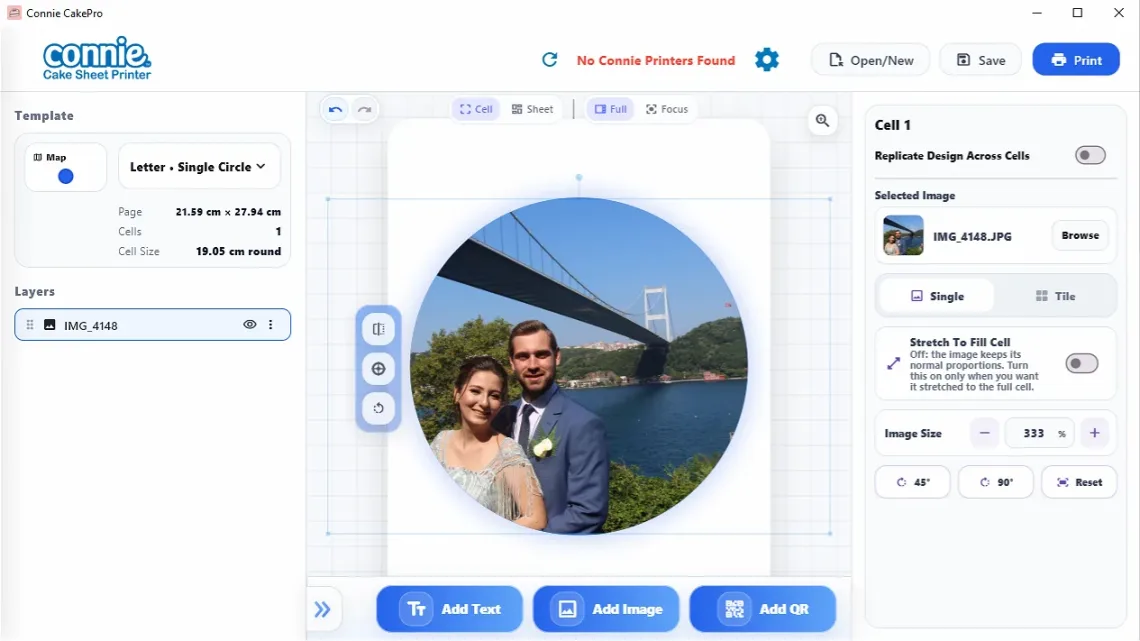Click the undo arrow icon
Image resolution: width=1140 pixels, height=641 pixels.
[335, 110]
